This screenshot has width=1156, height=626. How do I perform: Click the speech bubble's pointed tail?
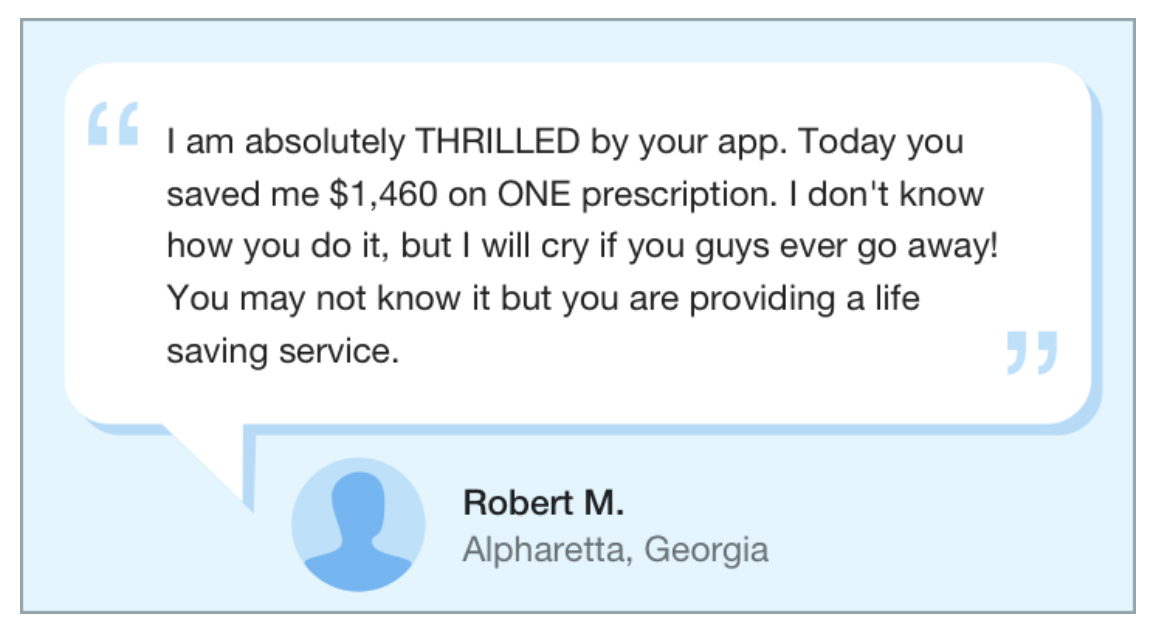tap(208, 465)
